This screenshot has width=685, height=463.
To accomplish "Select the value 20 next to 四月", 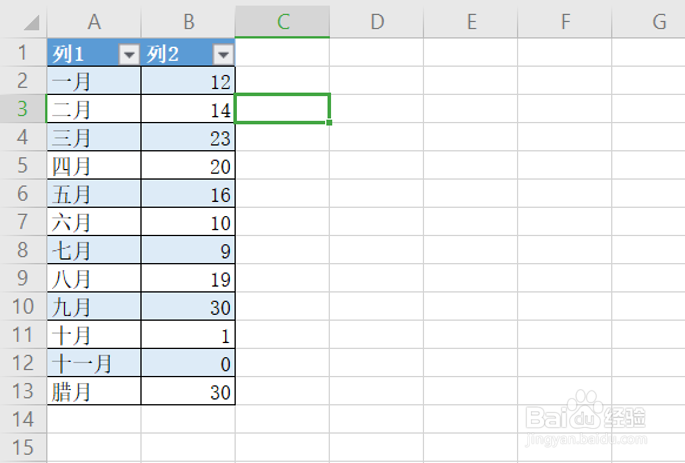I will [188, 166].
